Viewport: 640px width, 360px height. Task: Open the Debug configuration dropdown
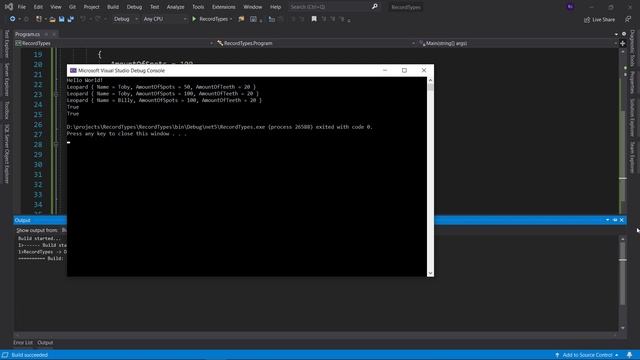click(x=125, y=19)
